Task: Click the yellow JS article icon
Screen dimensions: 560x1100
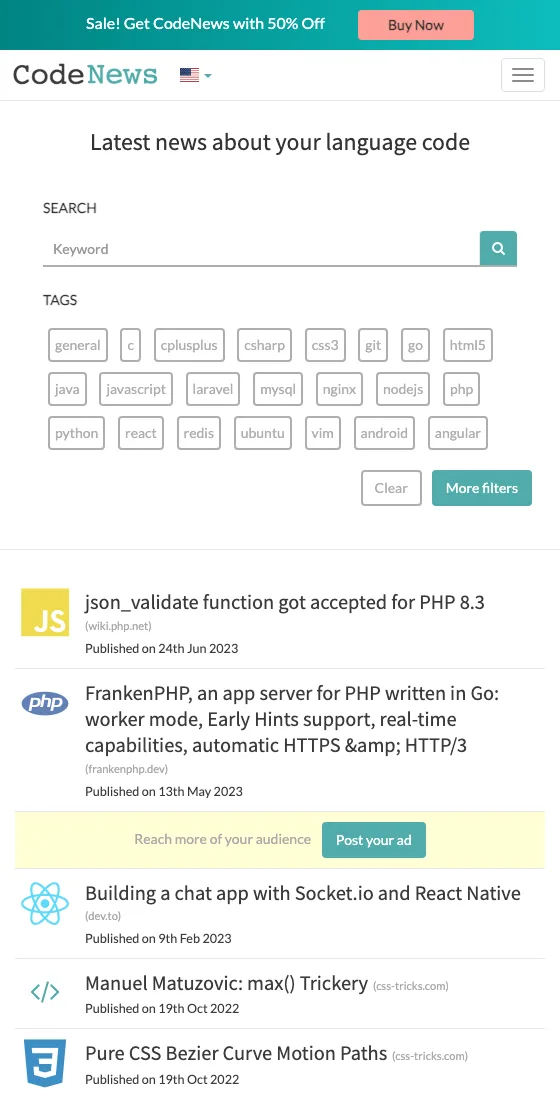Action: click(x=45, y=612)
